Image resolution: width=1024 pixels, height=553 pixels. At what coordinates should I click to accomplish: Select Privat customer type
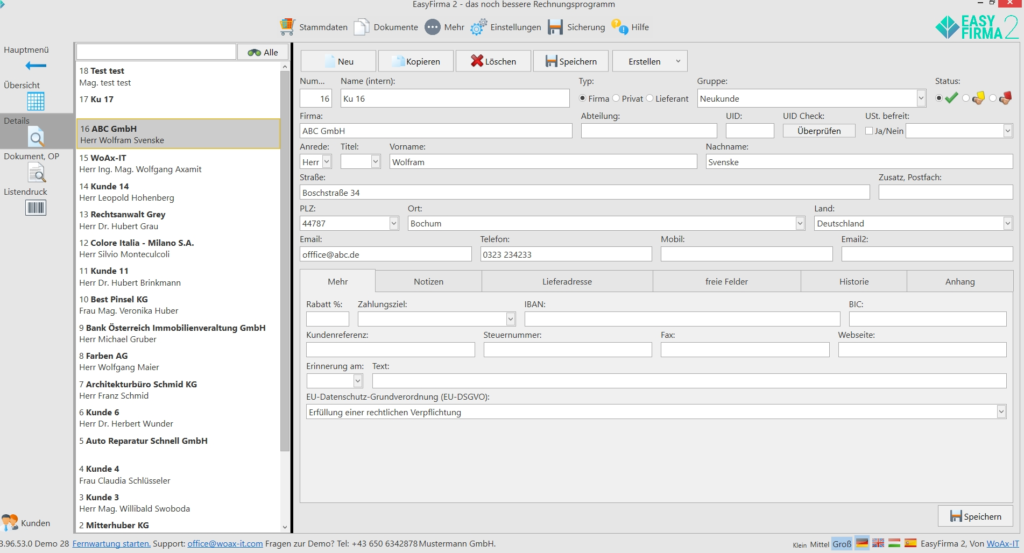coord(616,99)
